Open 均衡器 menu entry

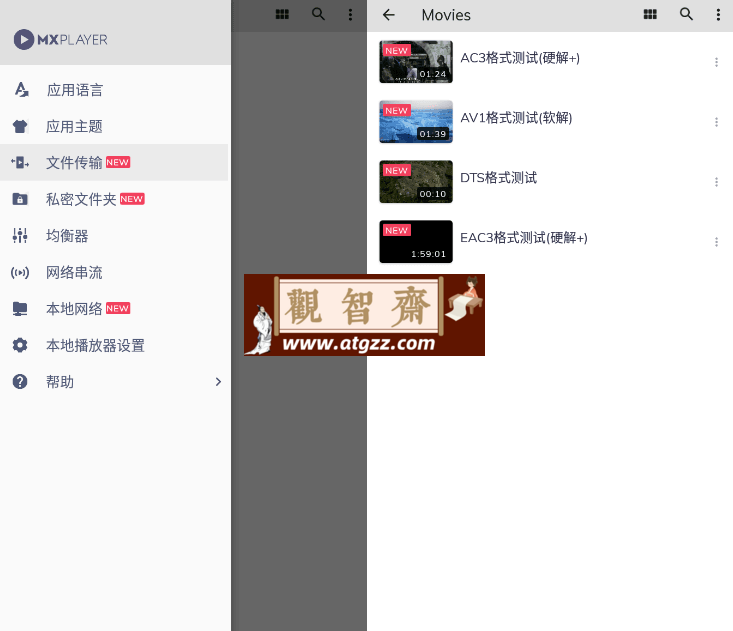click(114, 236)
